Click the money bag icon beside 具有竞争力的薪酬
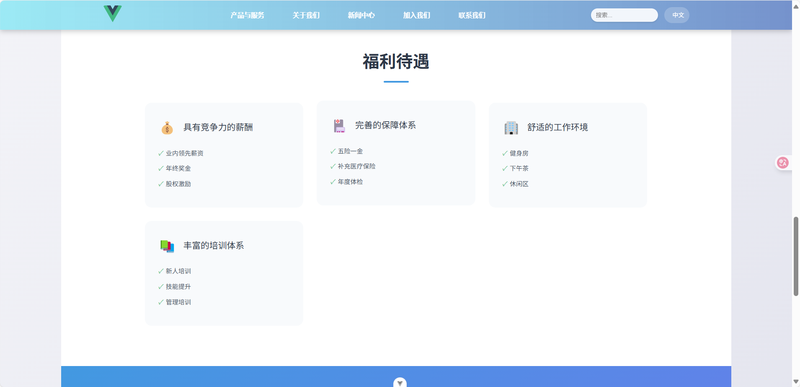The height and width of the screenshot is (387, 800). click(167, 127)
